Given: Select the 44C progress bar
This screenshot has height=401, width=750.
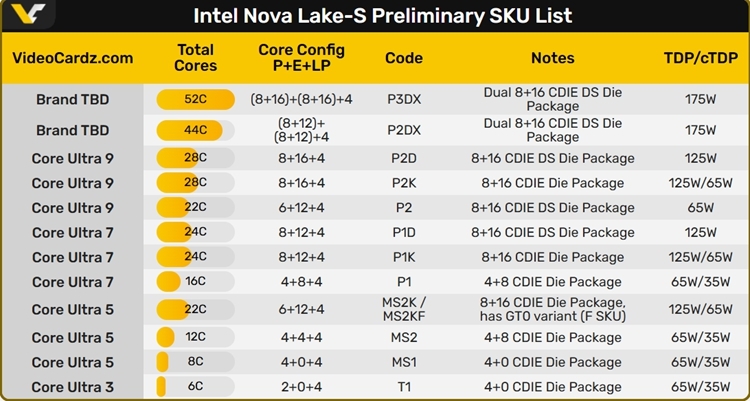Looking at the screenshot, I should point(196,130).
